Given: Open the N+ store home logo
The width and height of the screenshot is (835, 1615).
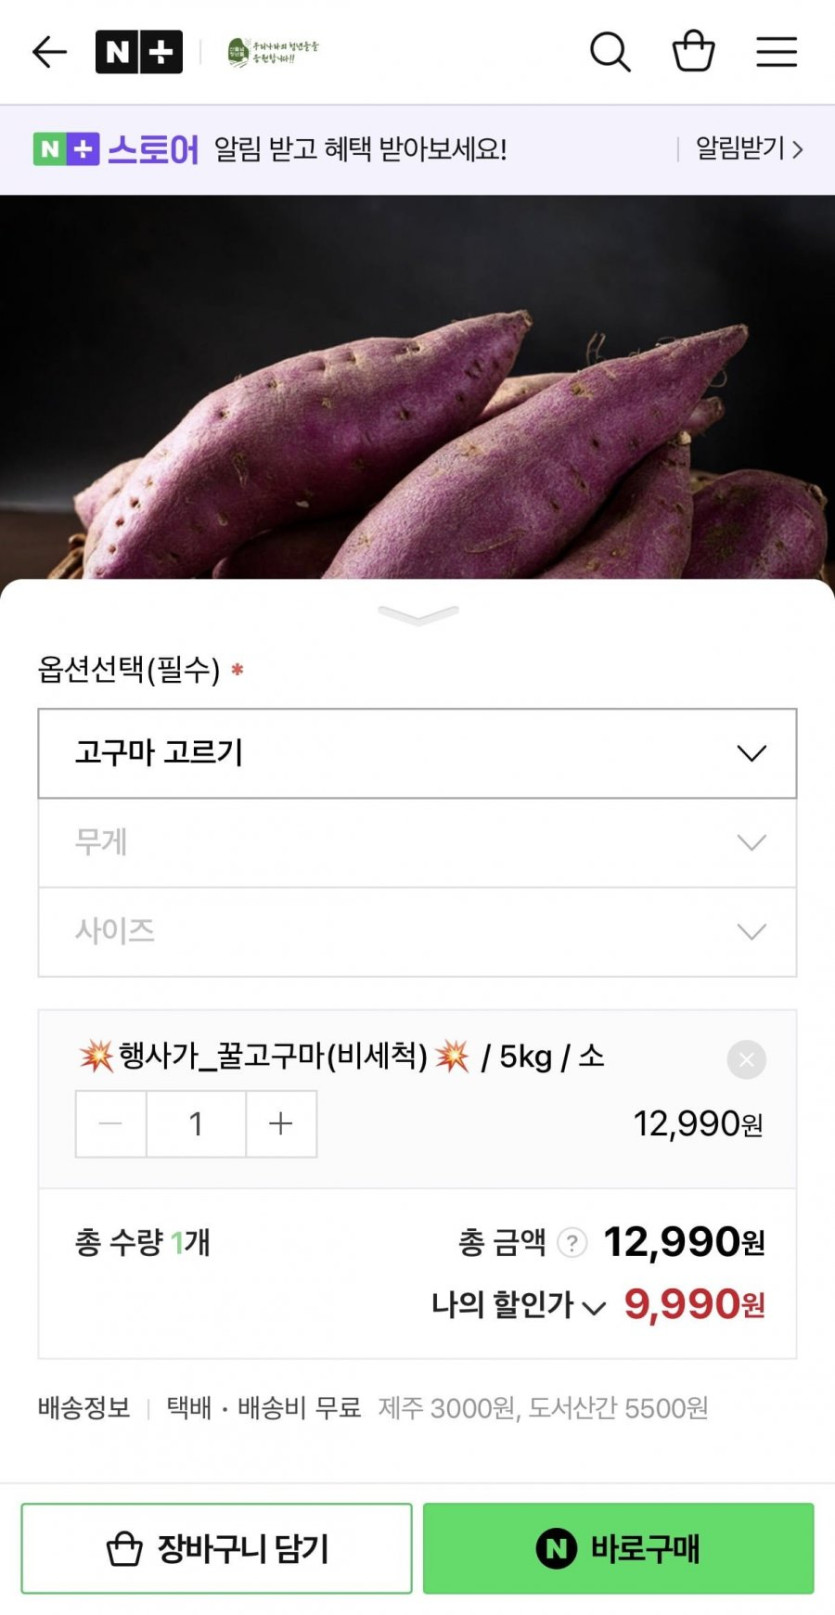Looking at the screenshot, I should coord(139,52).
